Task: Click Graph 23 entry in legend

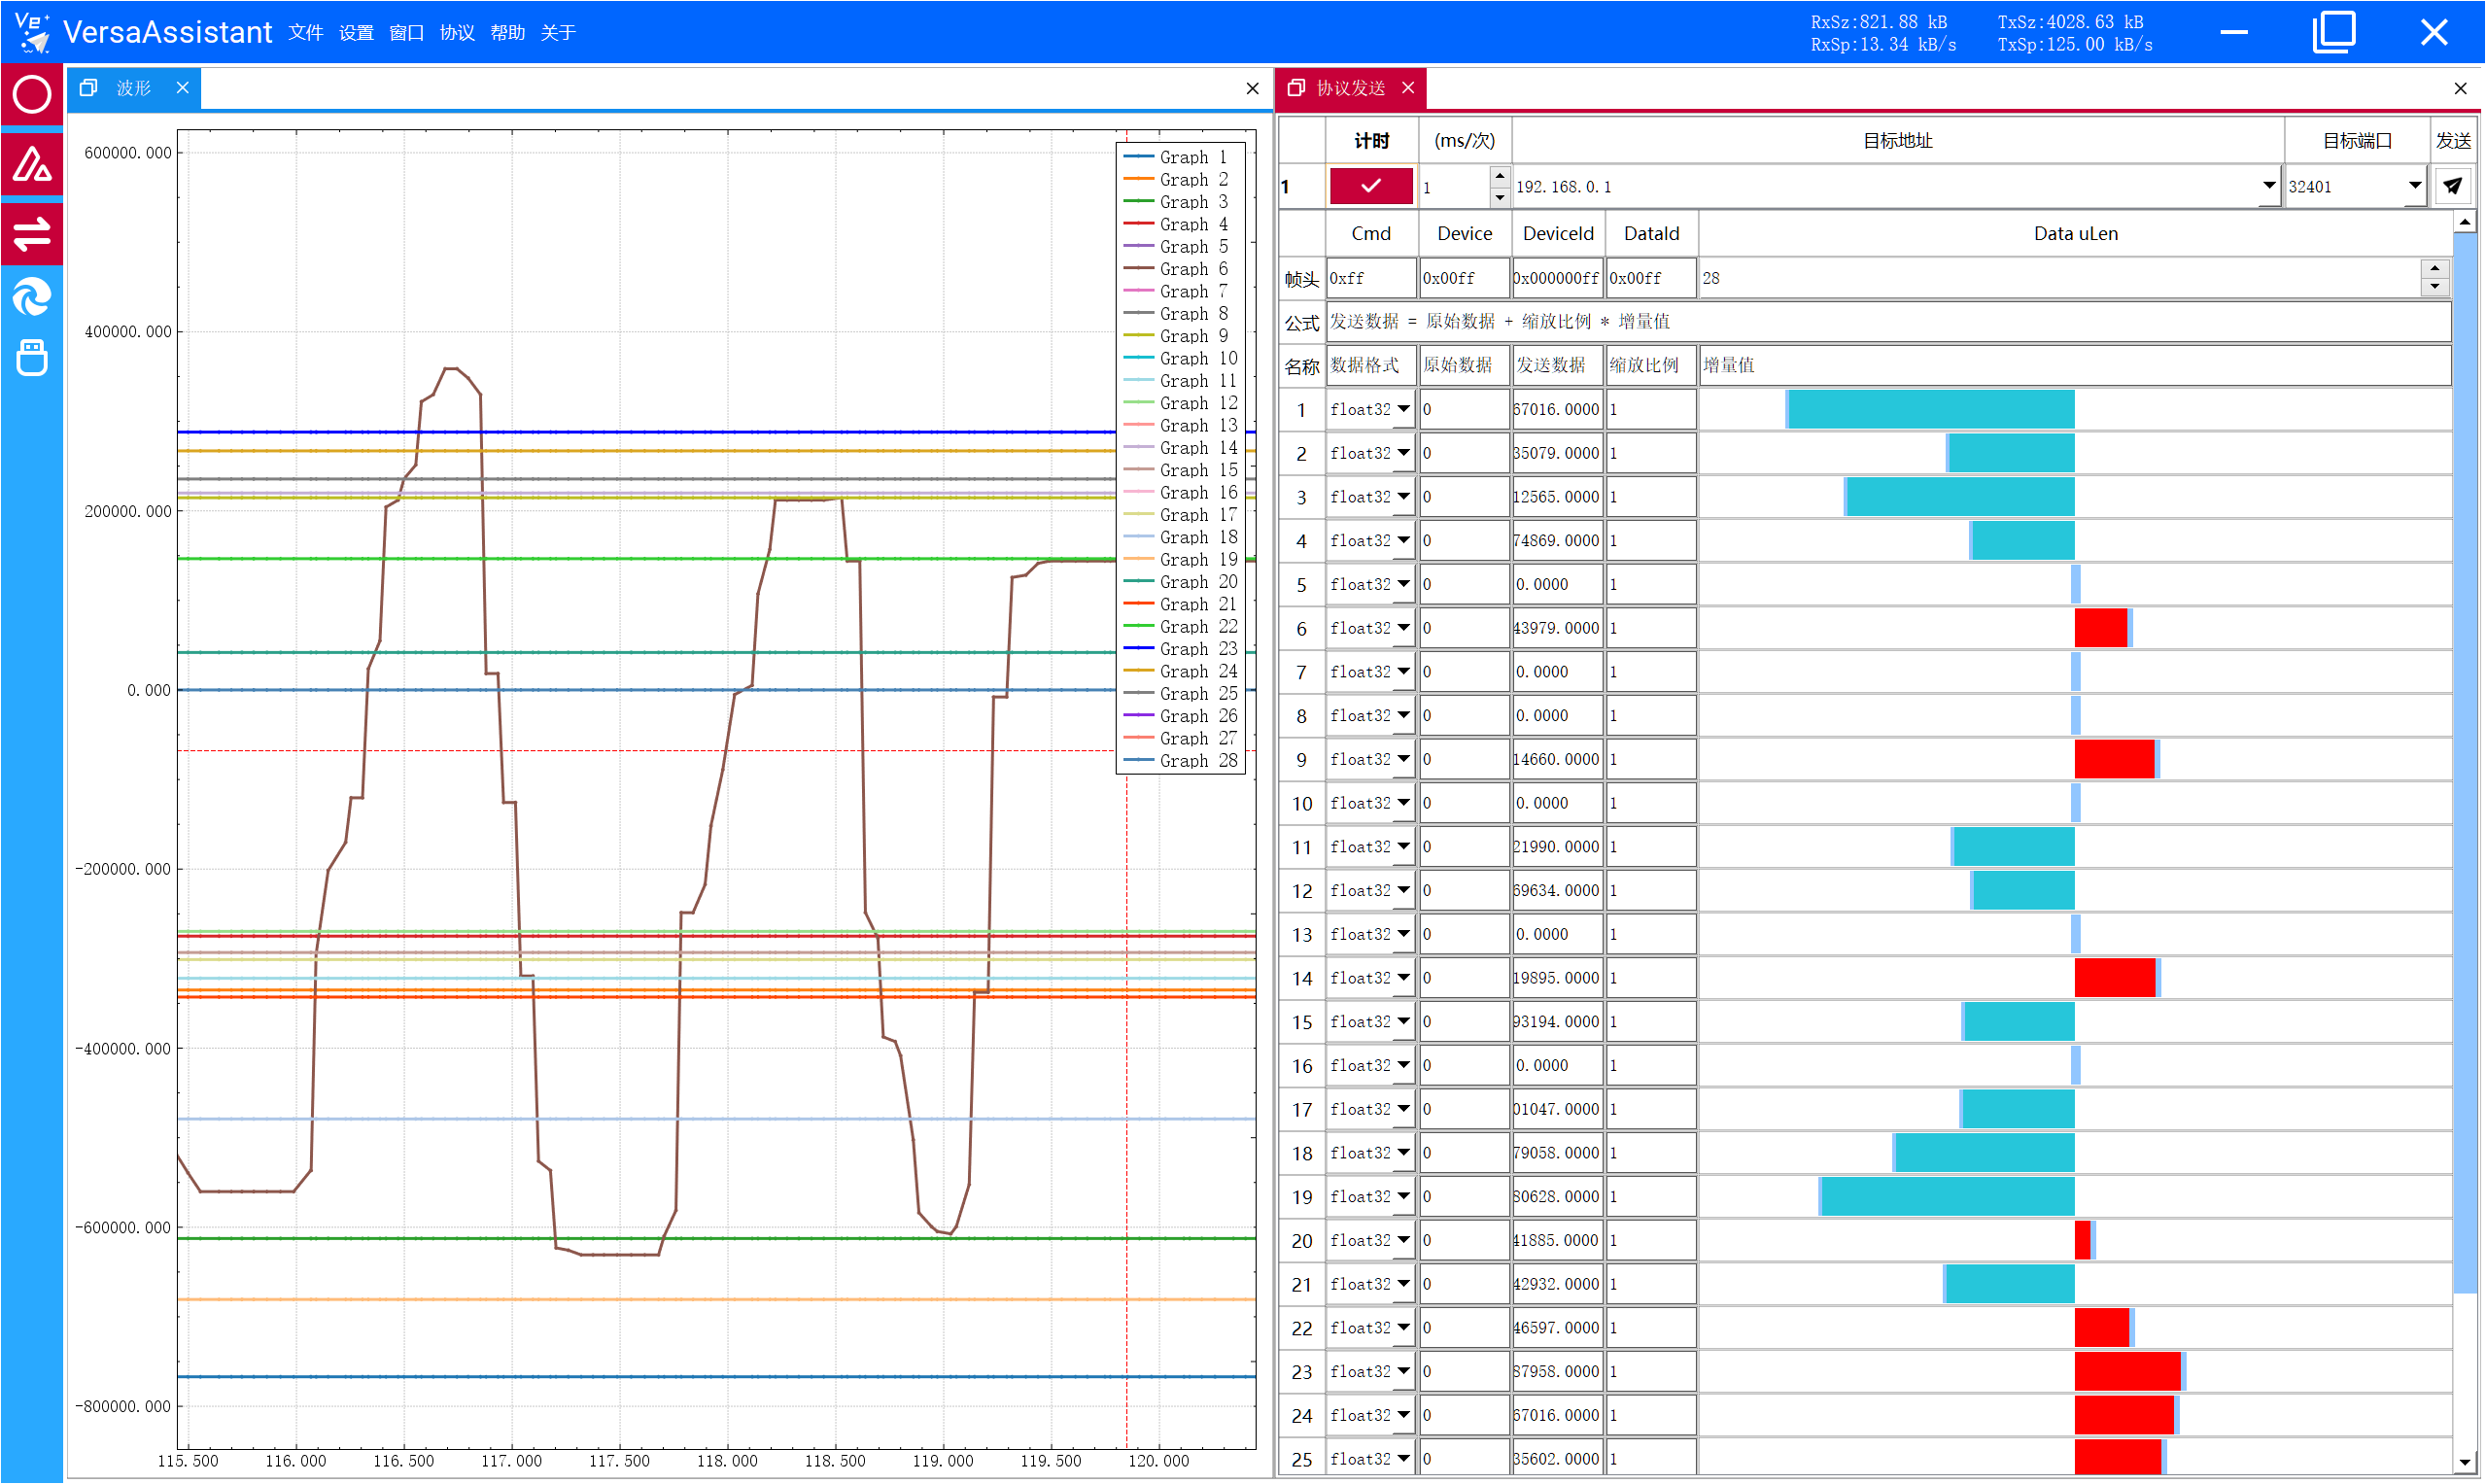Action: coord(1181,649)
